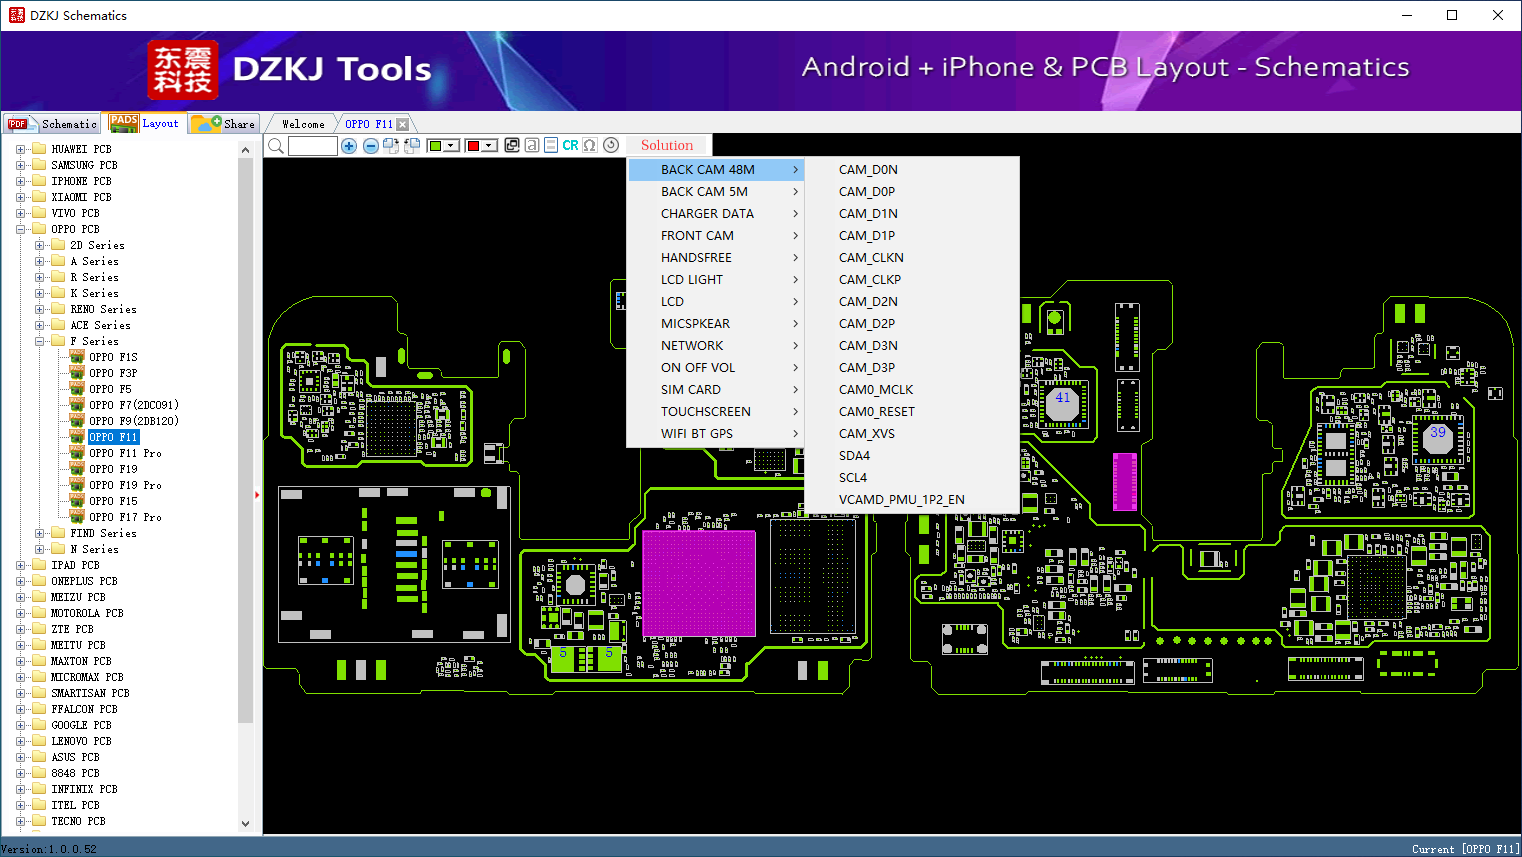
Task: Open the green color dropdown
Action: (451, 146)
